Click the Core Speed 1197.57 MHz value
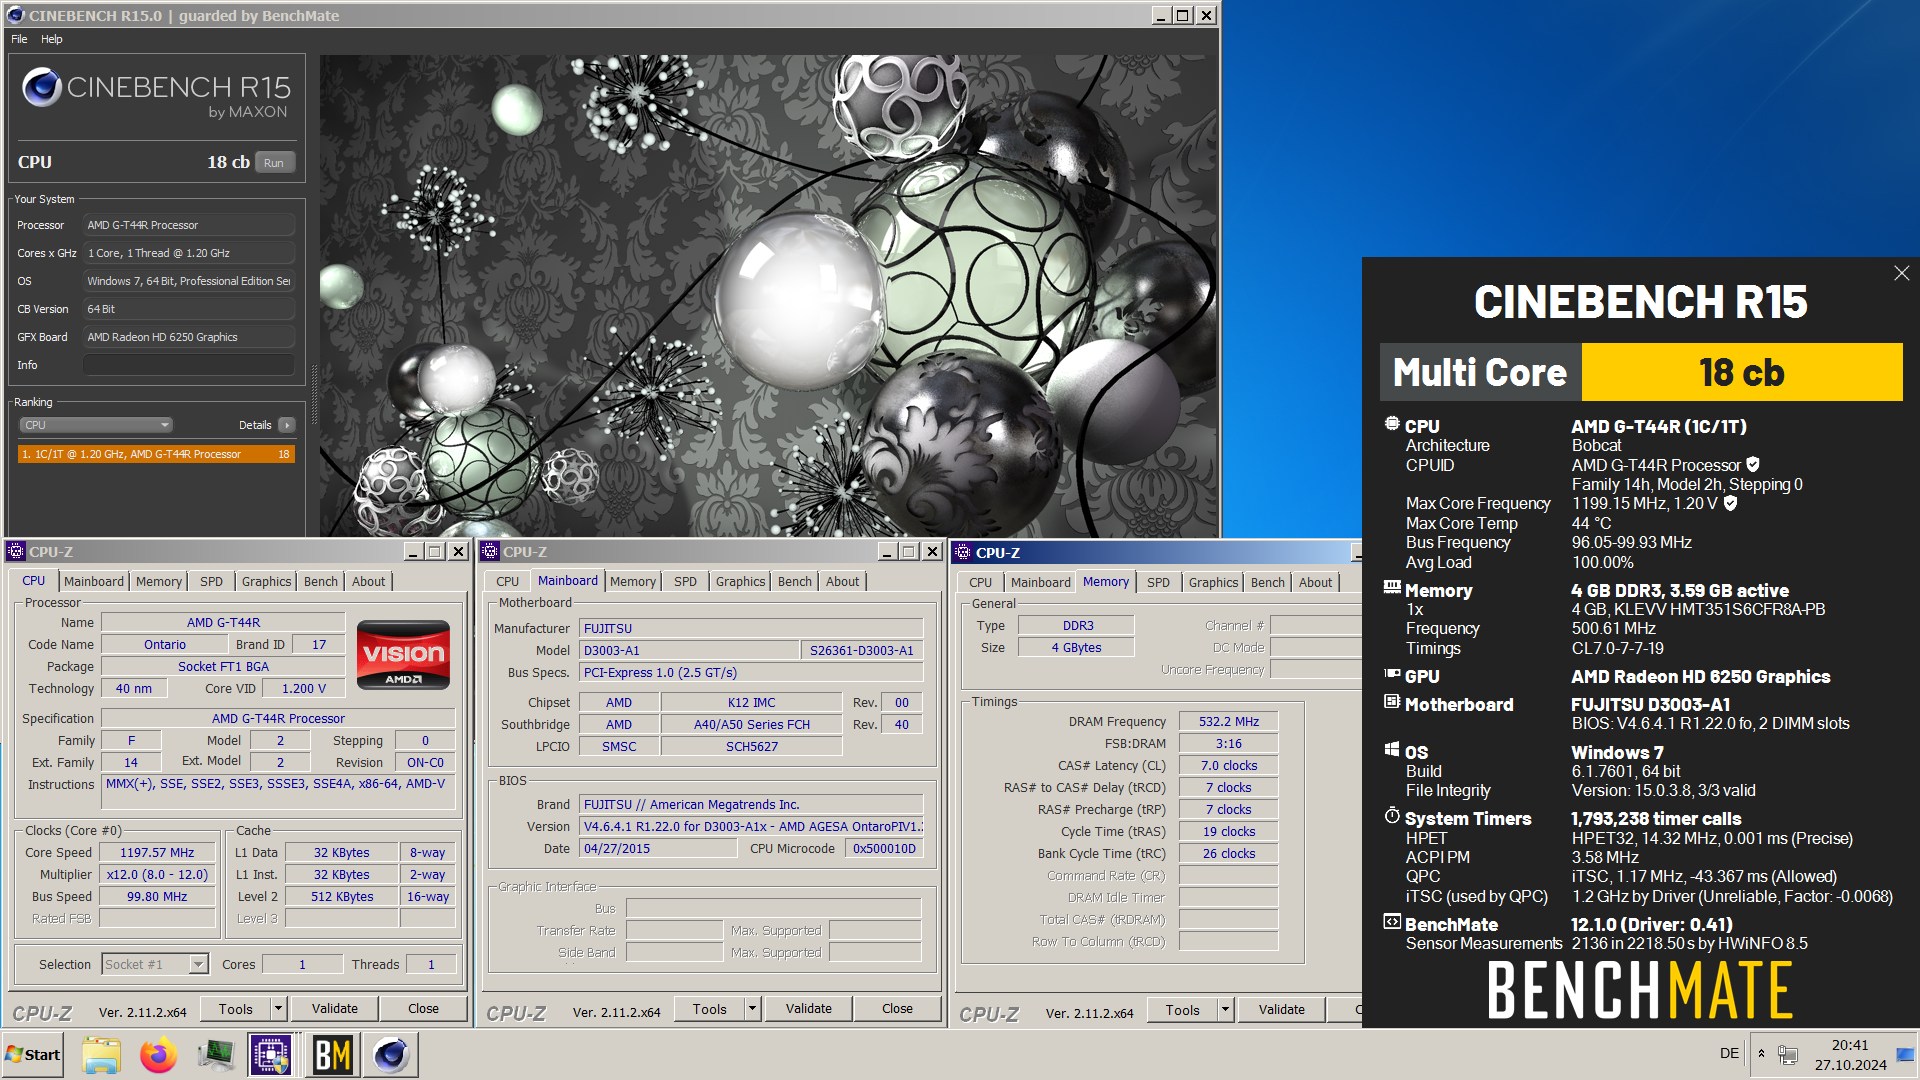This screenshot has height=1080, width=1920. coord(157,853)
